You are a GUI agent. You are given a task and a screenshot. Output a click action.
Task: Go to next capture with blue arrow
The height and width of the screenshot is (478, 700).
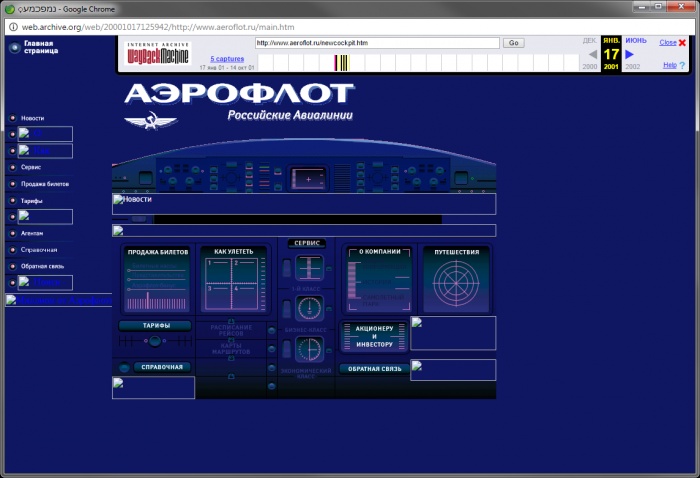pyautogui.click(x=630, y=54)
